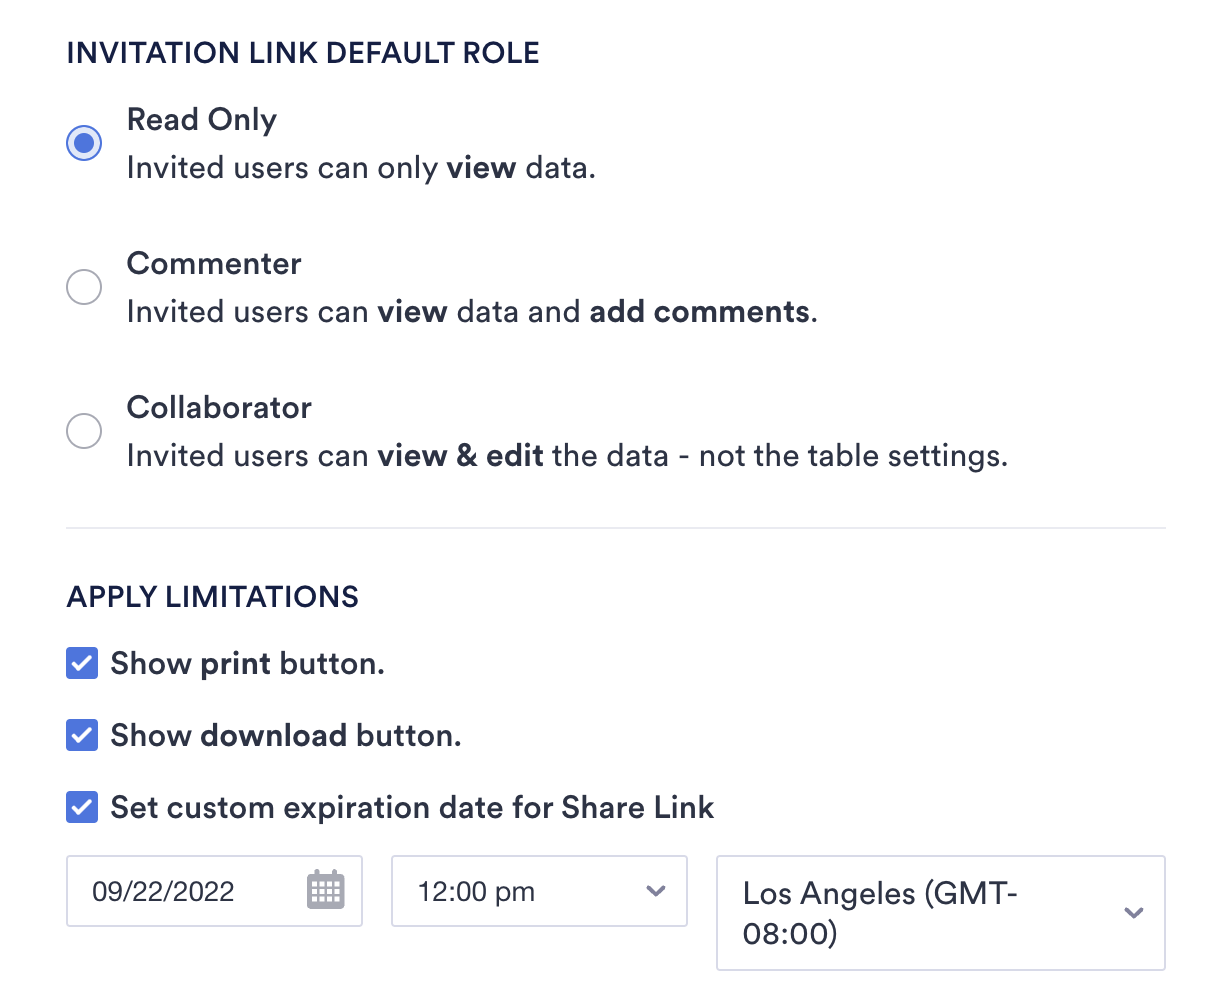Viewport: 1228px width, 1002px height.
Task: Choose the Commenter role radio button
Action: coord(84,287)
